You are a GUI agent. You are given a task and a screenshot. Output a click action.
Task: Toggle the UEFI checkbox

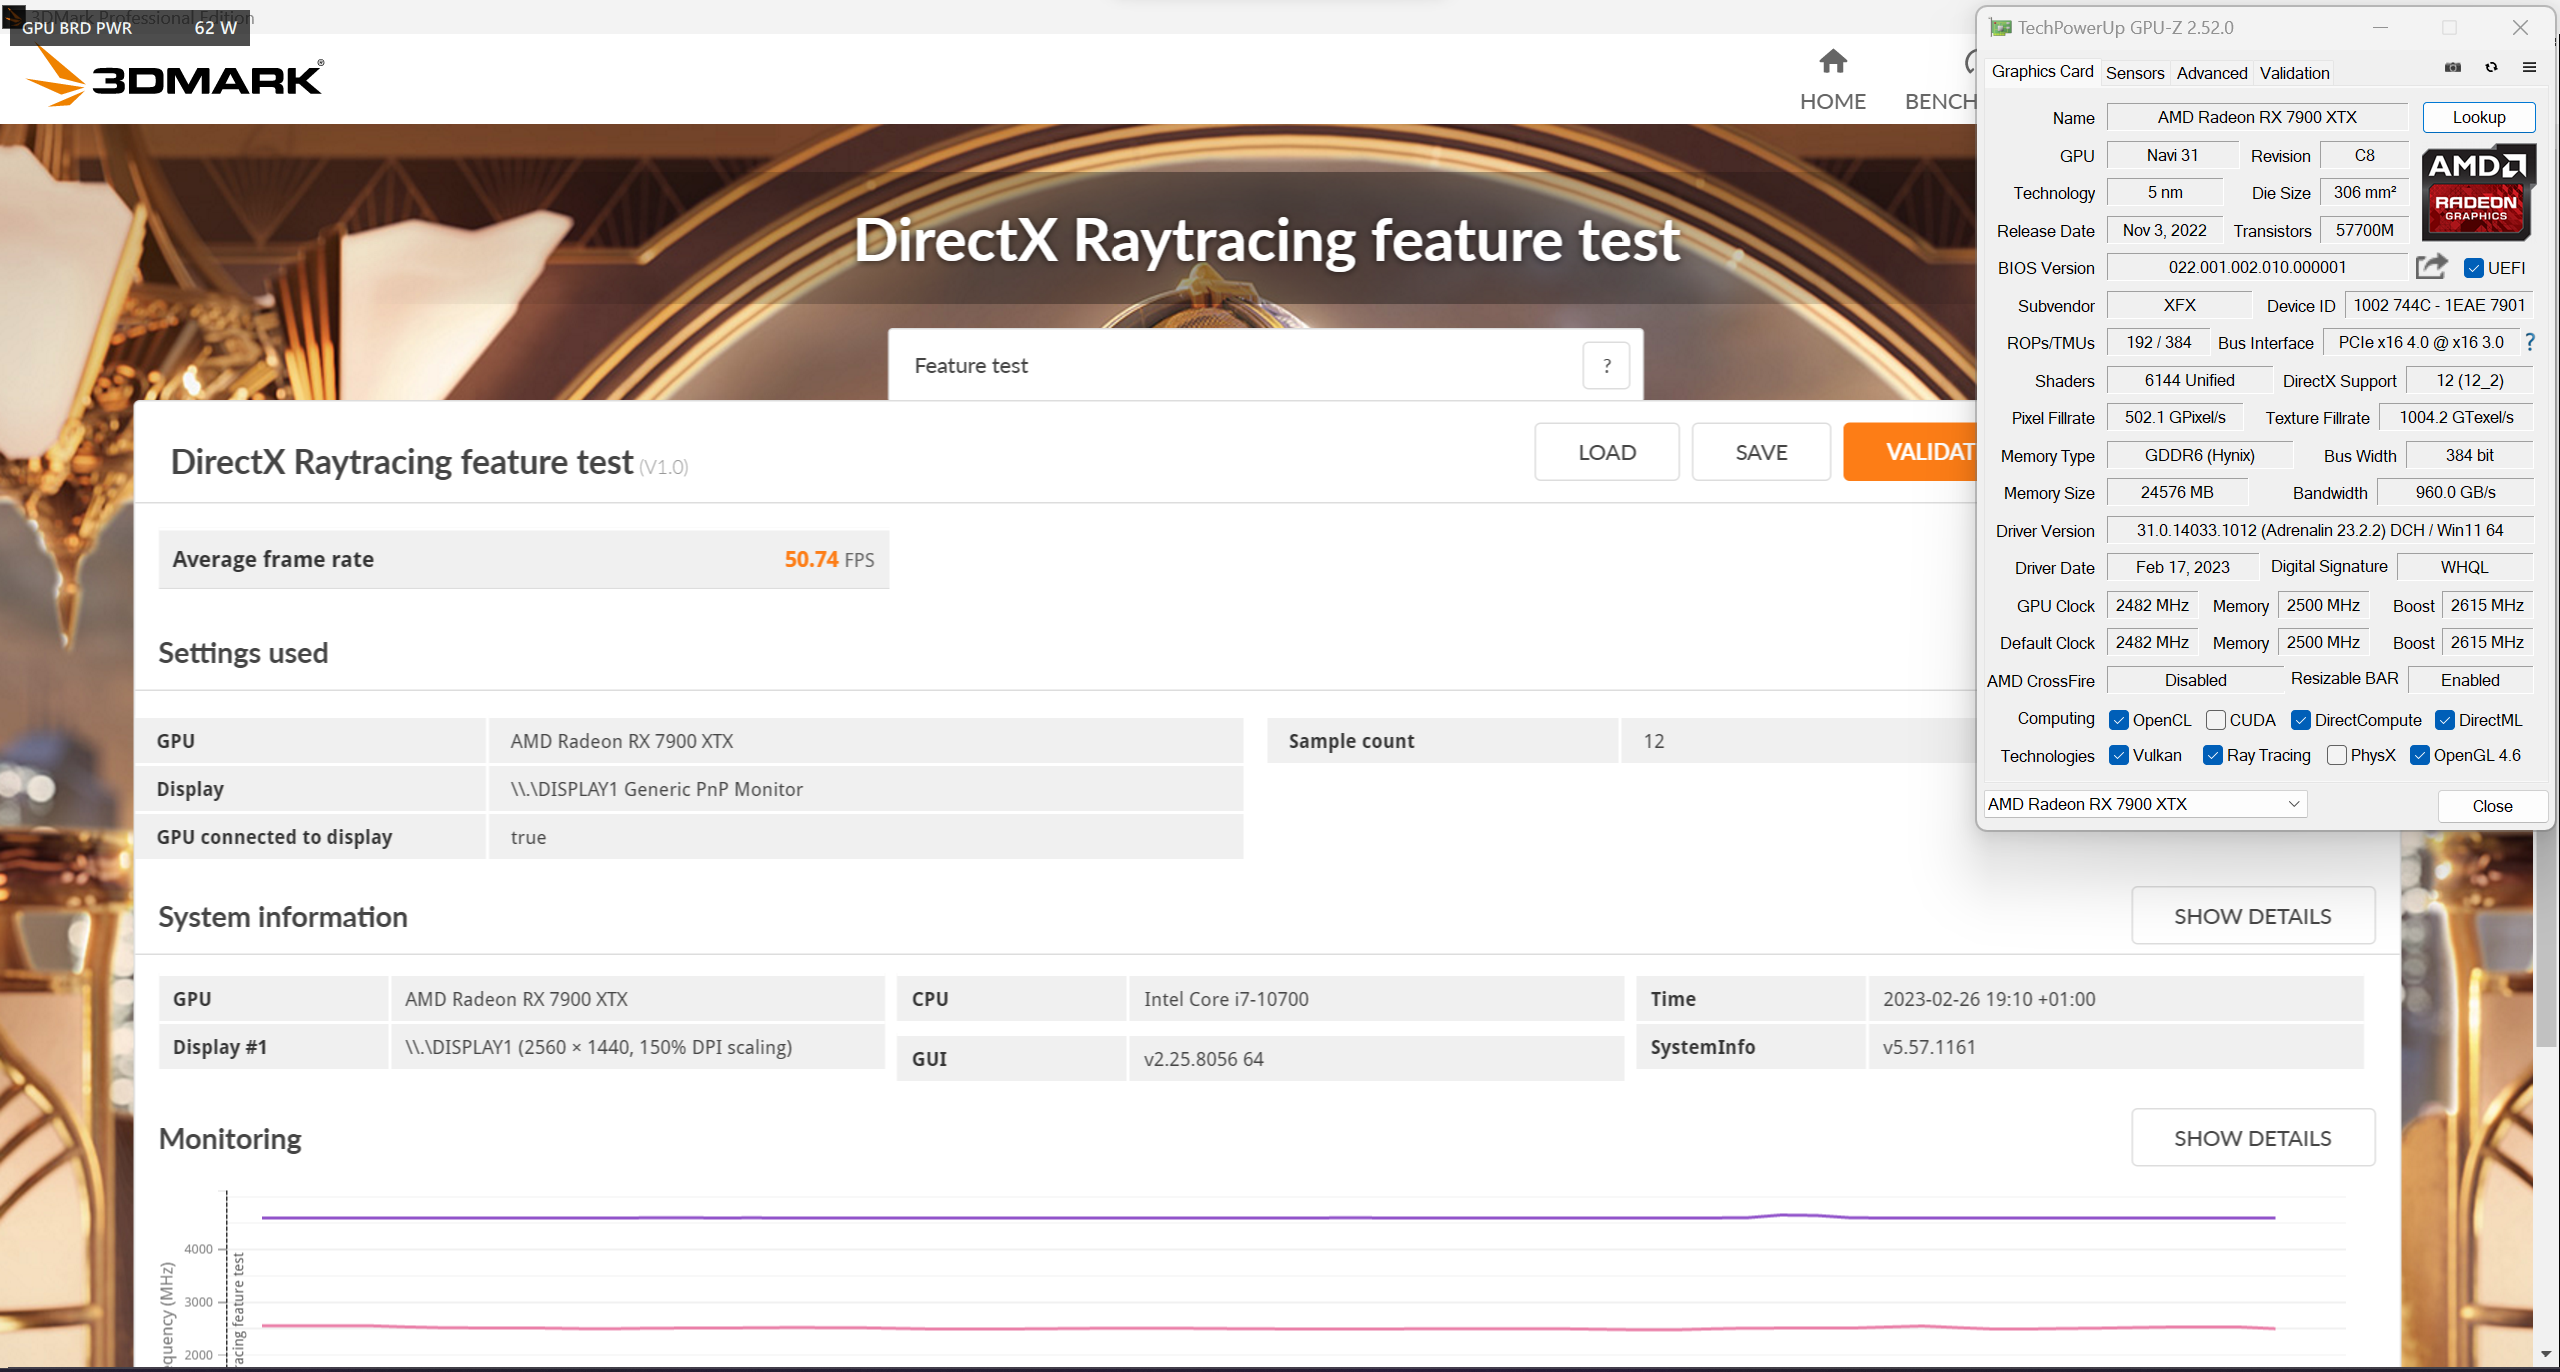click(2474, 268)
